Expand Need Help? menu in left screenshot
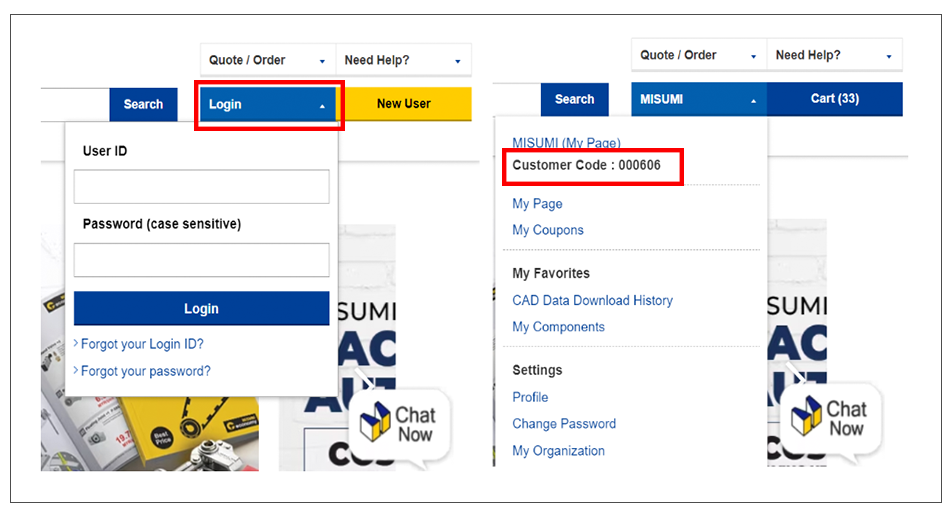The image size is (950, 514). point(404,60)
